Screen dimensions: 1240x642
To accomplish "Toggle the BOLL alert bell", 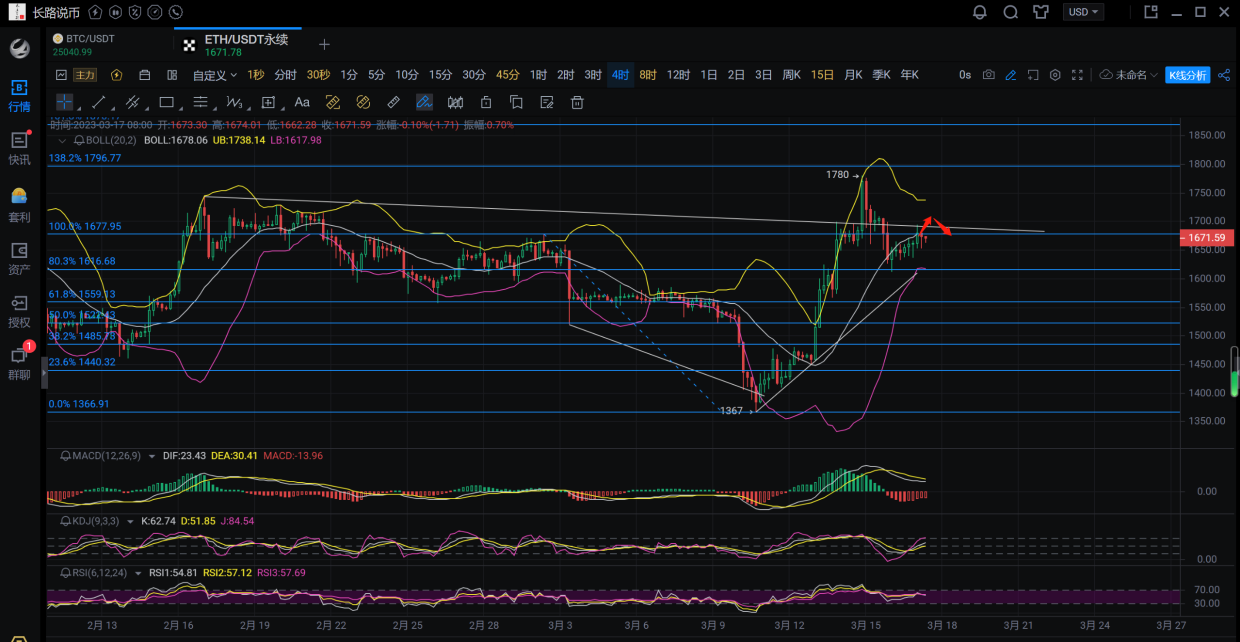I will click(x=80, y=141).
